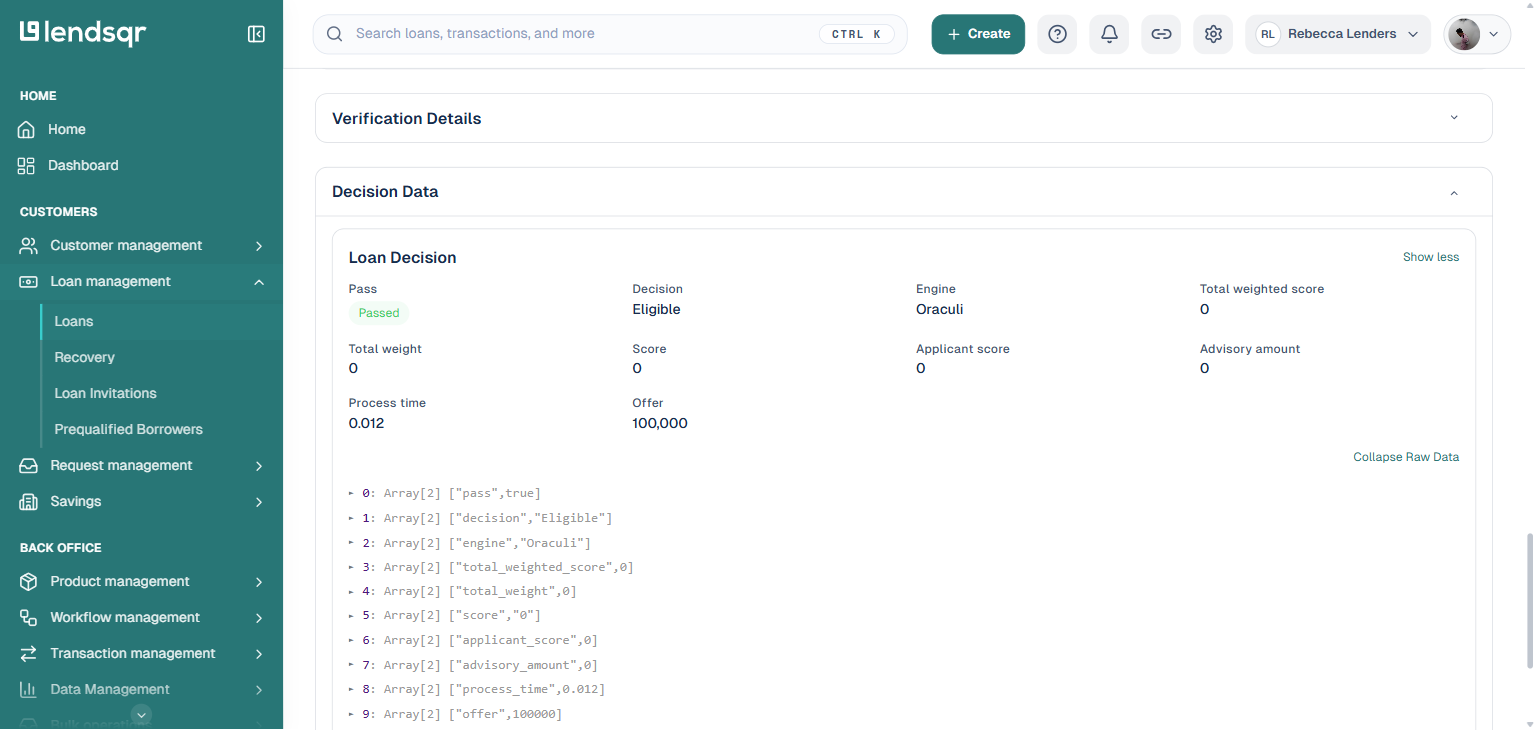Viewport: 1535px width, 730px height.
Task: Expand raw data row 5 score
Action: click(x=351, y=616)
